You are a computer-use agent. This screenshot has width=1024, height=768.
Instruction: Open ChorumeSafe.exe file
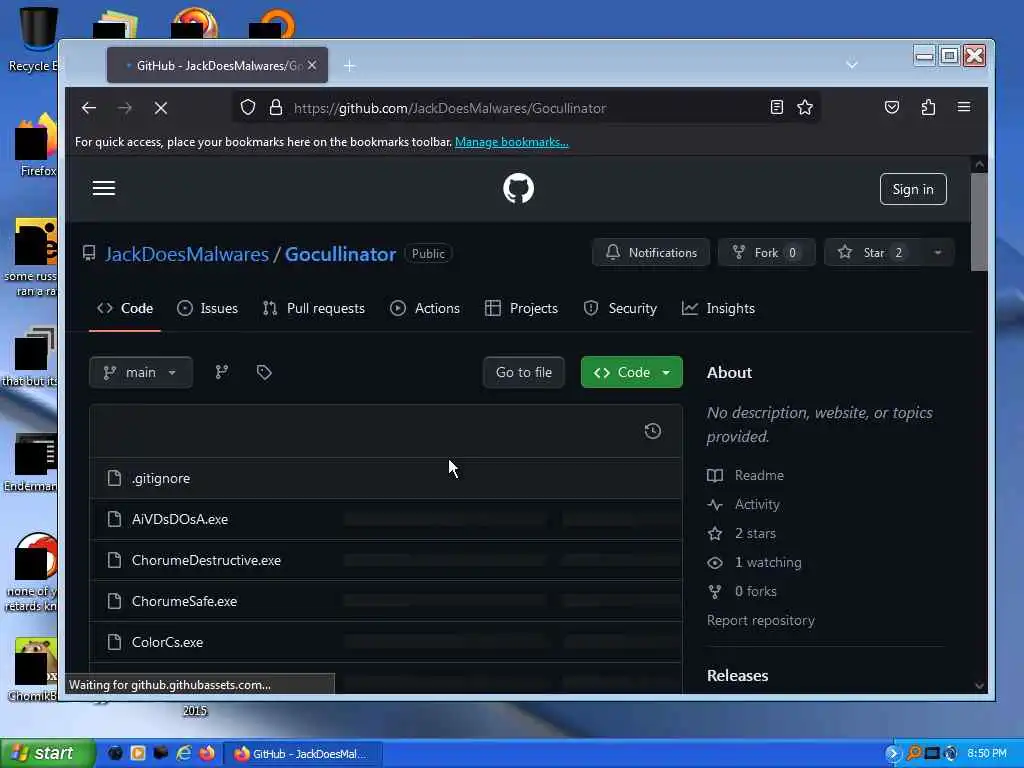(184, 601)
